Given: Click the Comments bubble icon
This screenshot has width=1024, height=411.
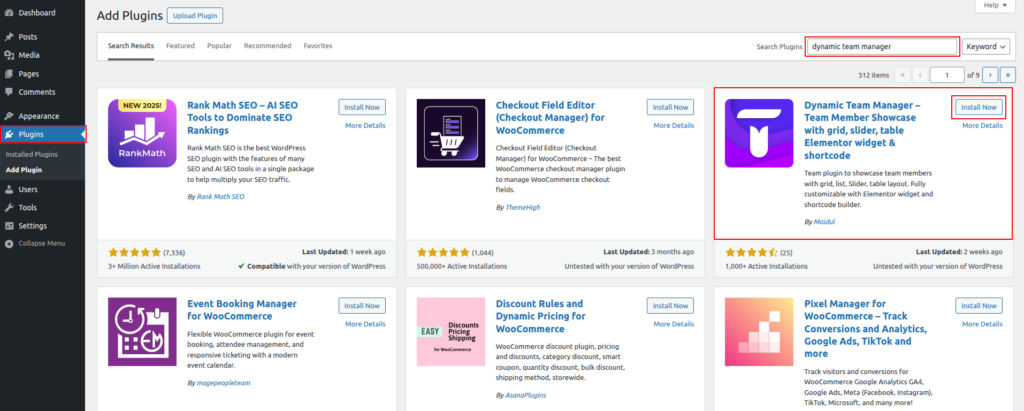Looking at the screenshot, I should [8, 92].
